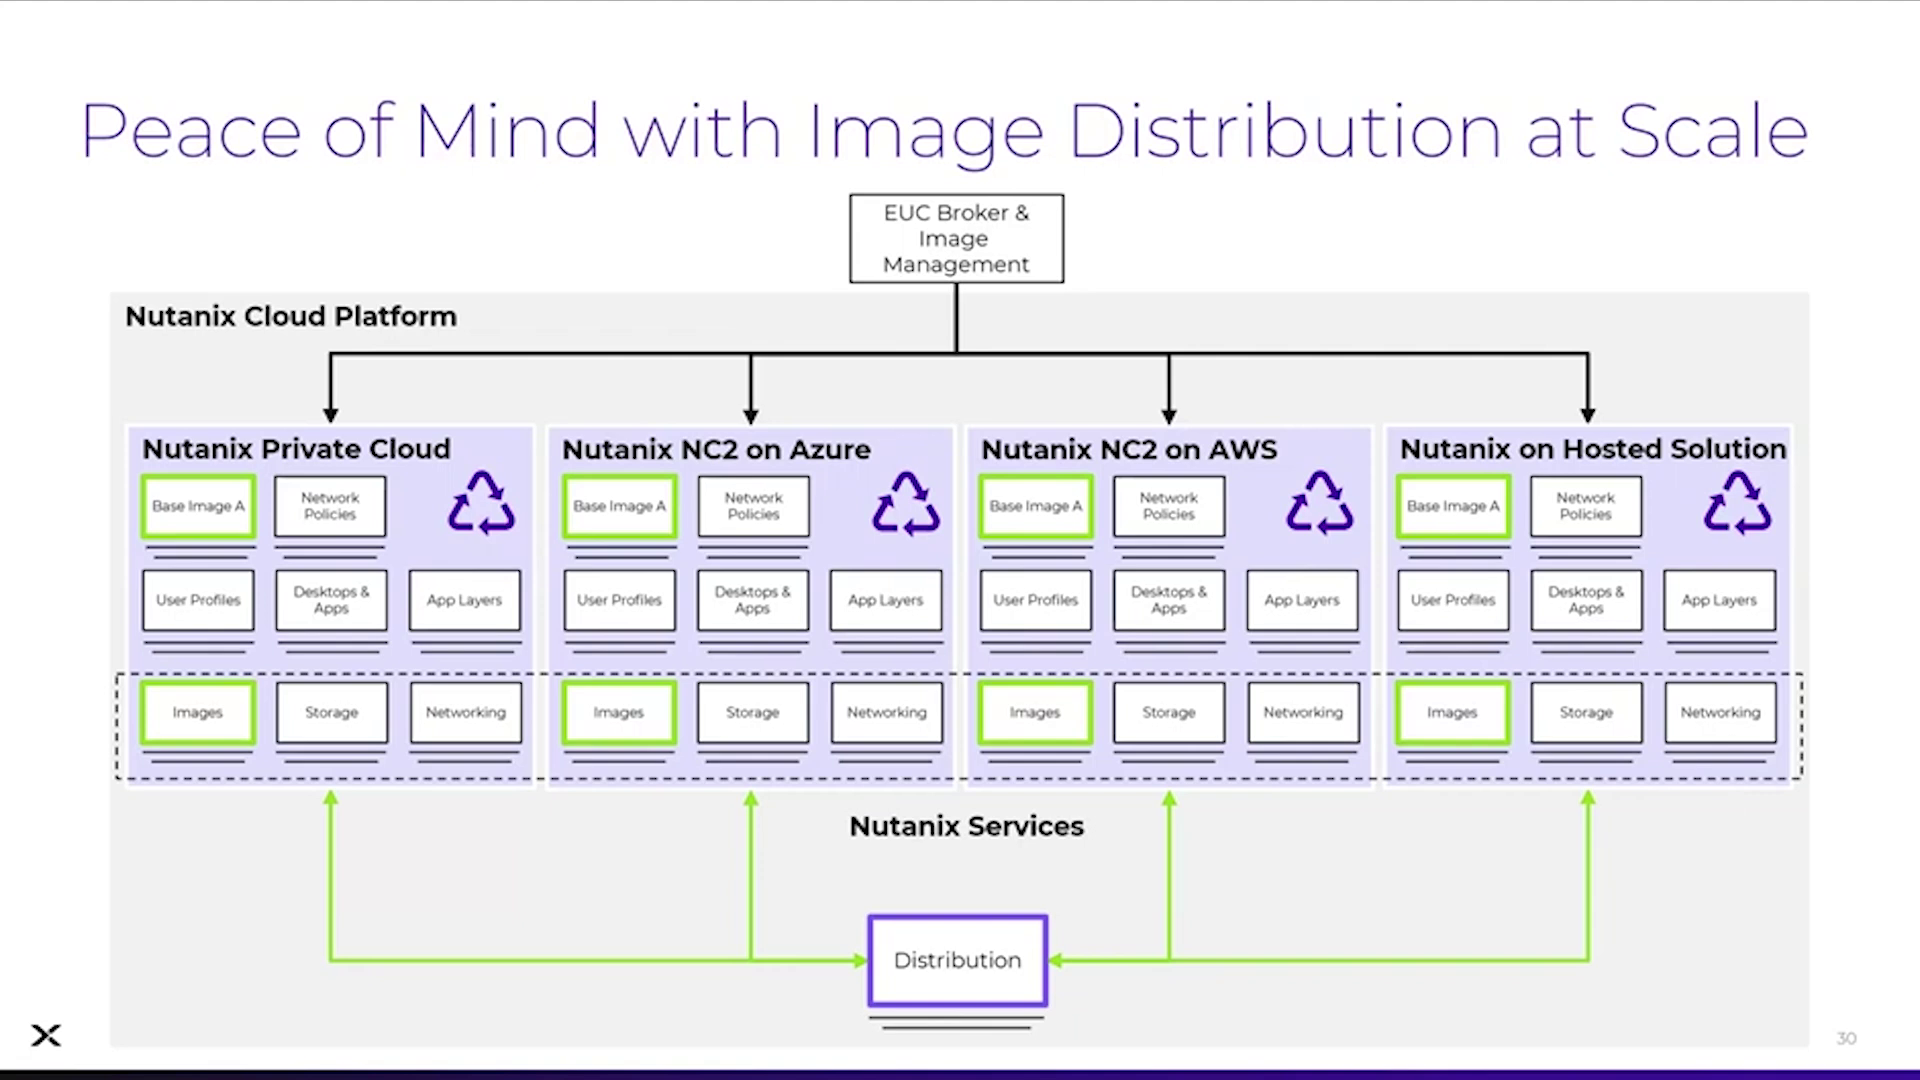Screen dimensions: 1920x1080
Task: Click Base Image A in Nutanix Private Cloud
Action: (x=198, y=506)
